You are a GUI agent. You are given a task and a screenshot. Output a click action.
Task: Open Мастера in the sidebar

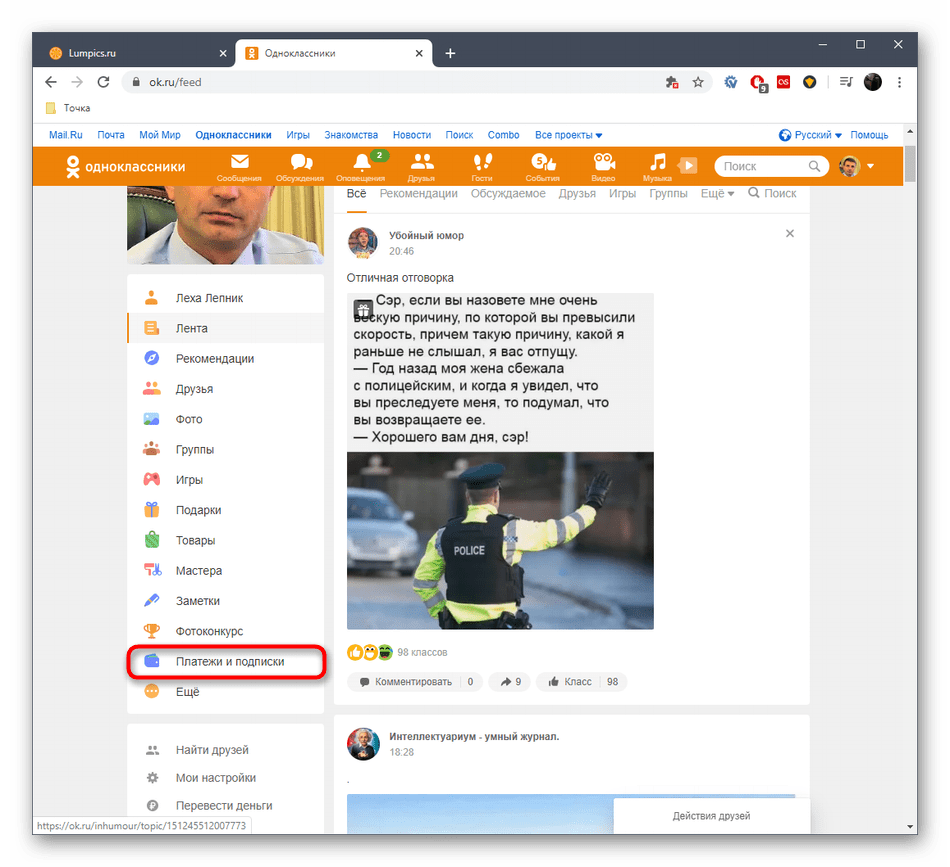click(225, 570)
